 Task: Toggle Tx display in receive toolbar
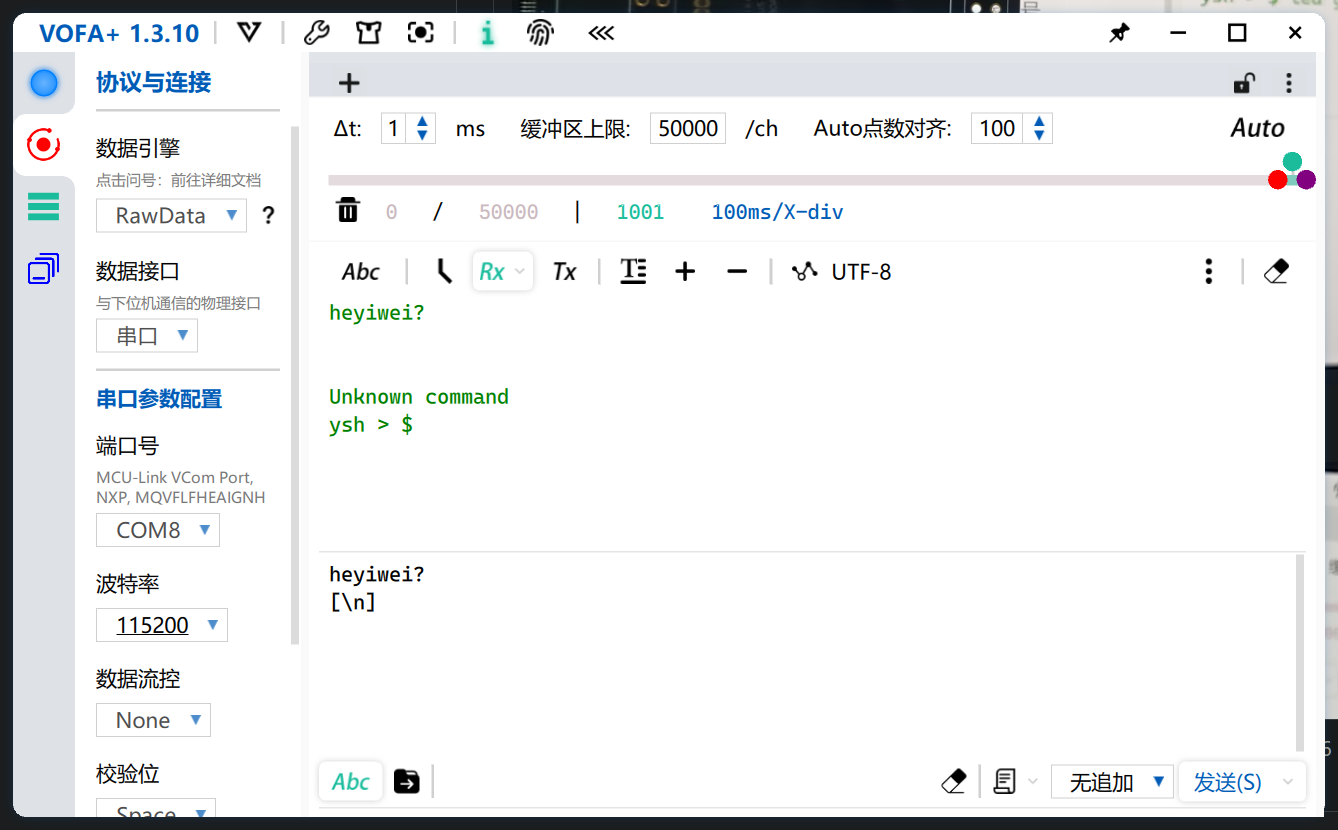coord(564,271)
